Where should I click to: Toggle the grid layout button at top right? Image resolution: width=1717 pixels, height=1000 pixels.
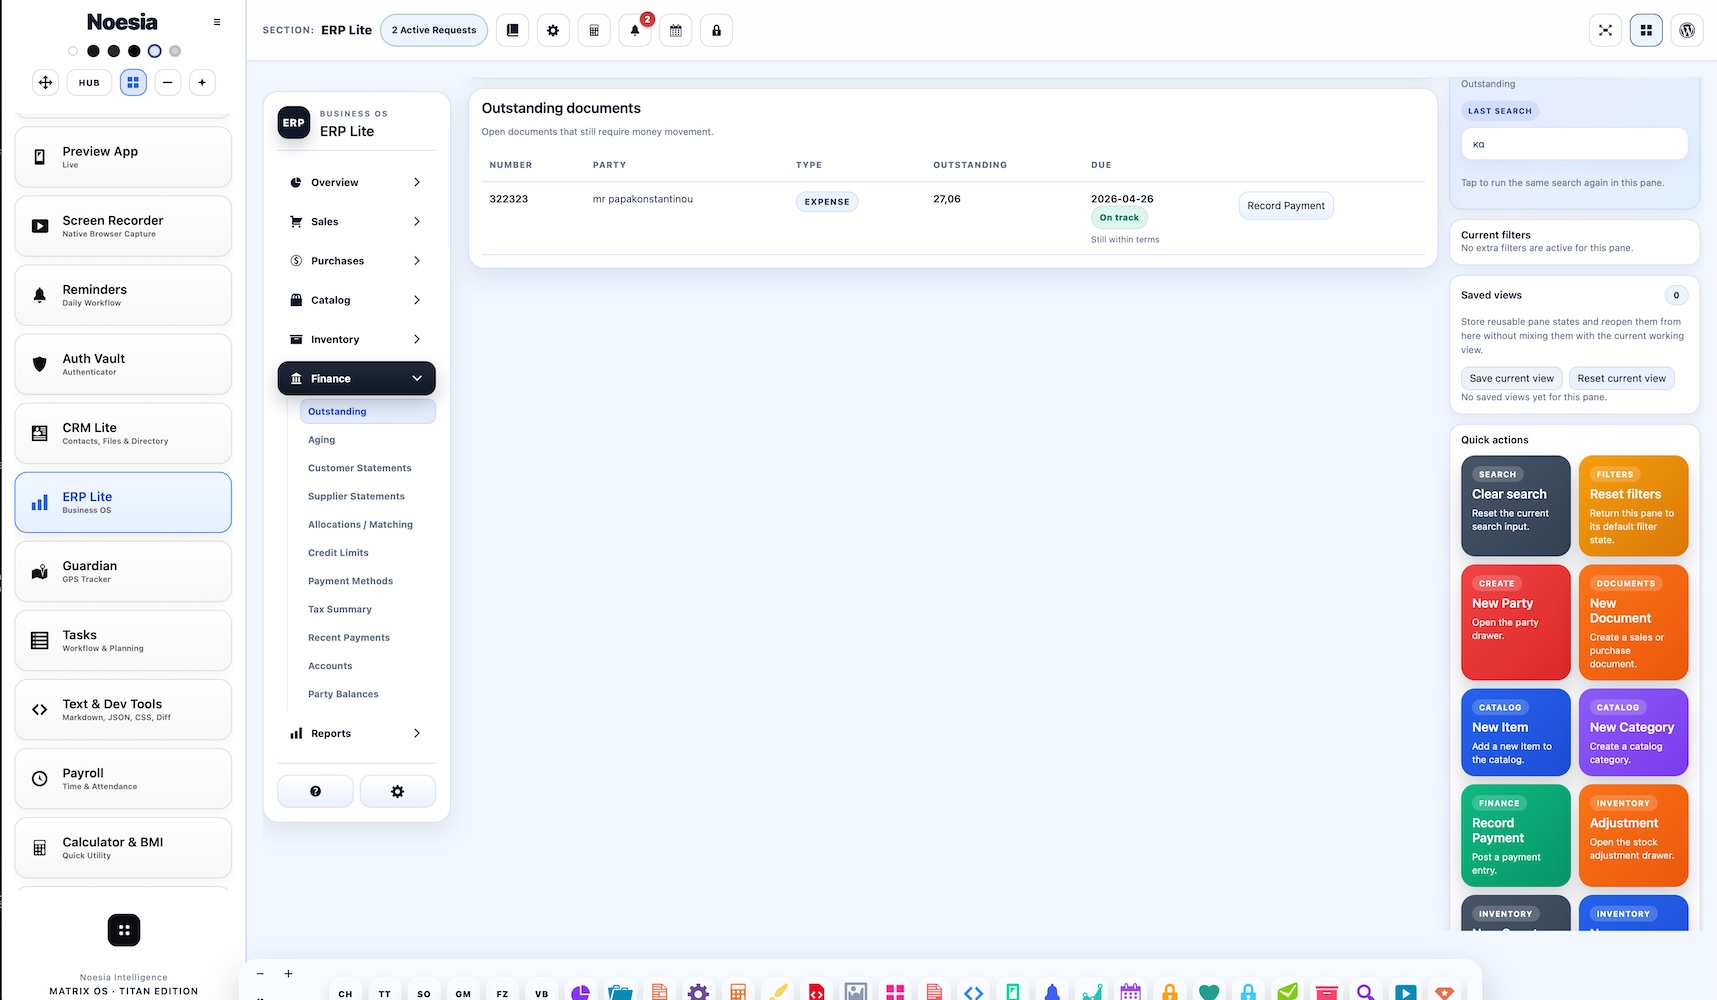(x=1646, y=30)
